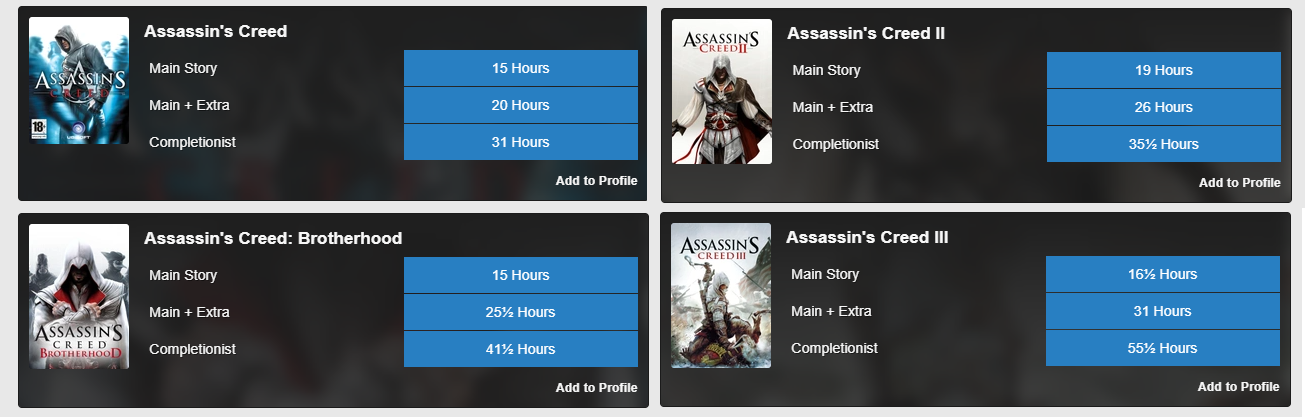
Task: Click Add to Profile under Brotherhood
Action: 596,387
